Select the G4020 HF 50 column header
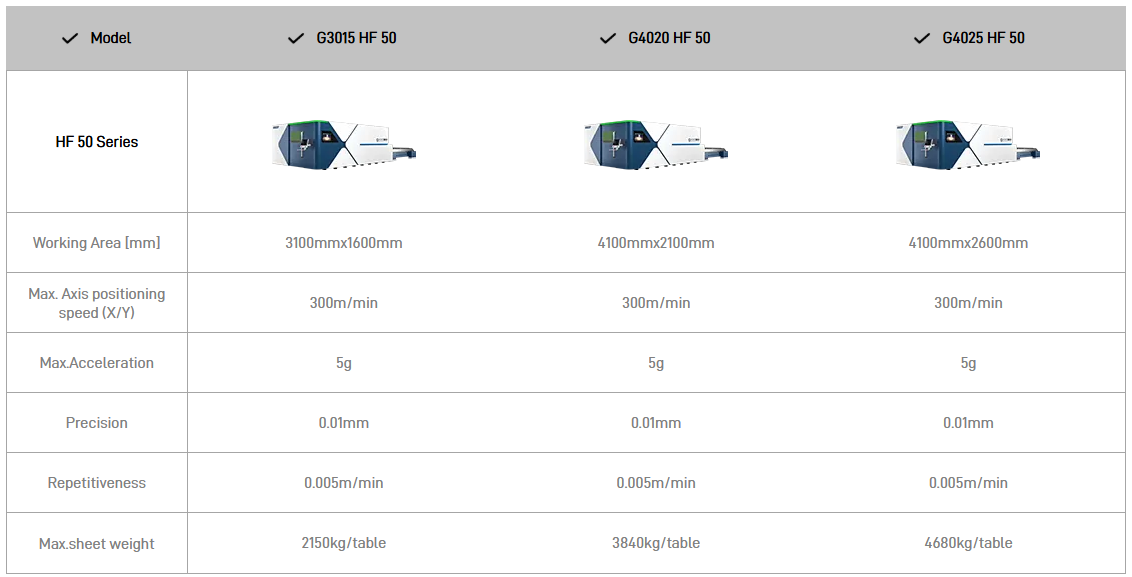This screenshot has width=1132, height=577. [669, 38]
